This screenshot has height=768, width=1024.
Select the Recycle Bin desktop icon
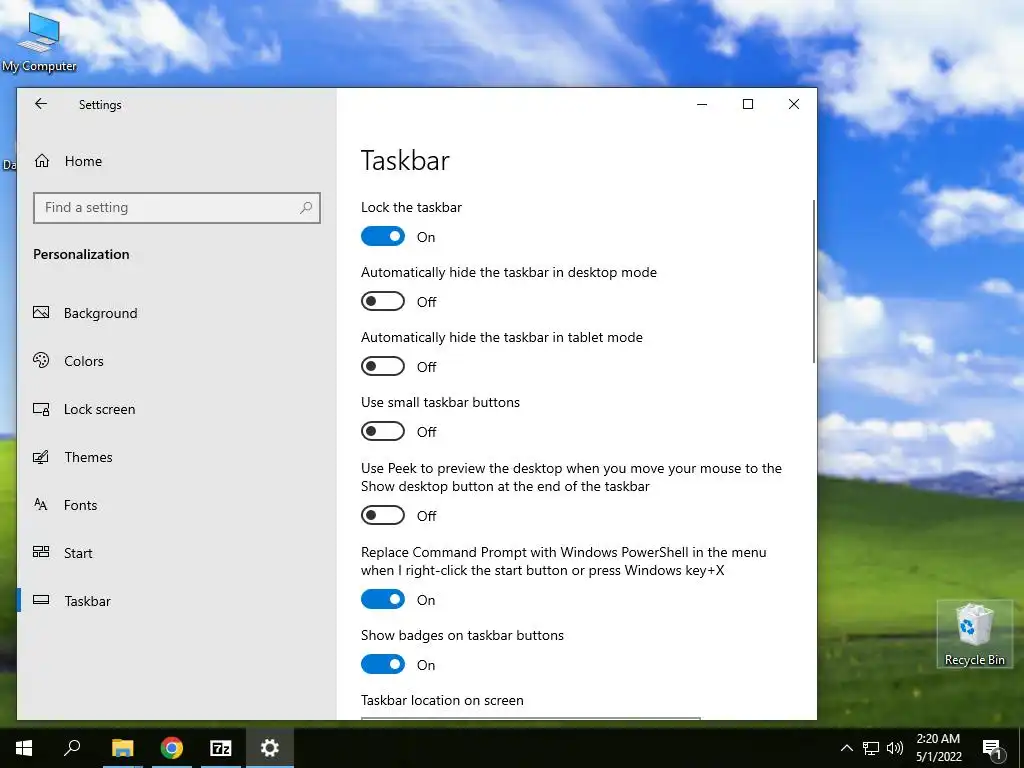(x=974, y=633)
